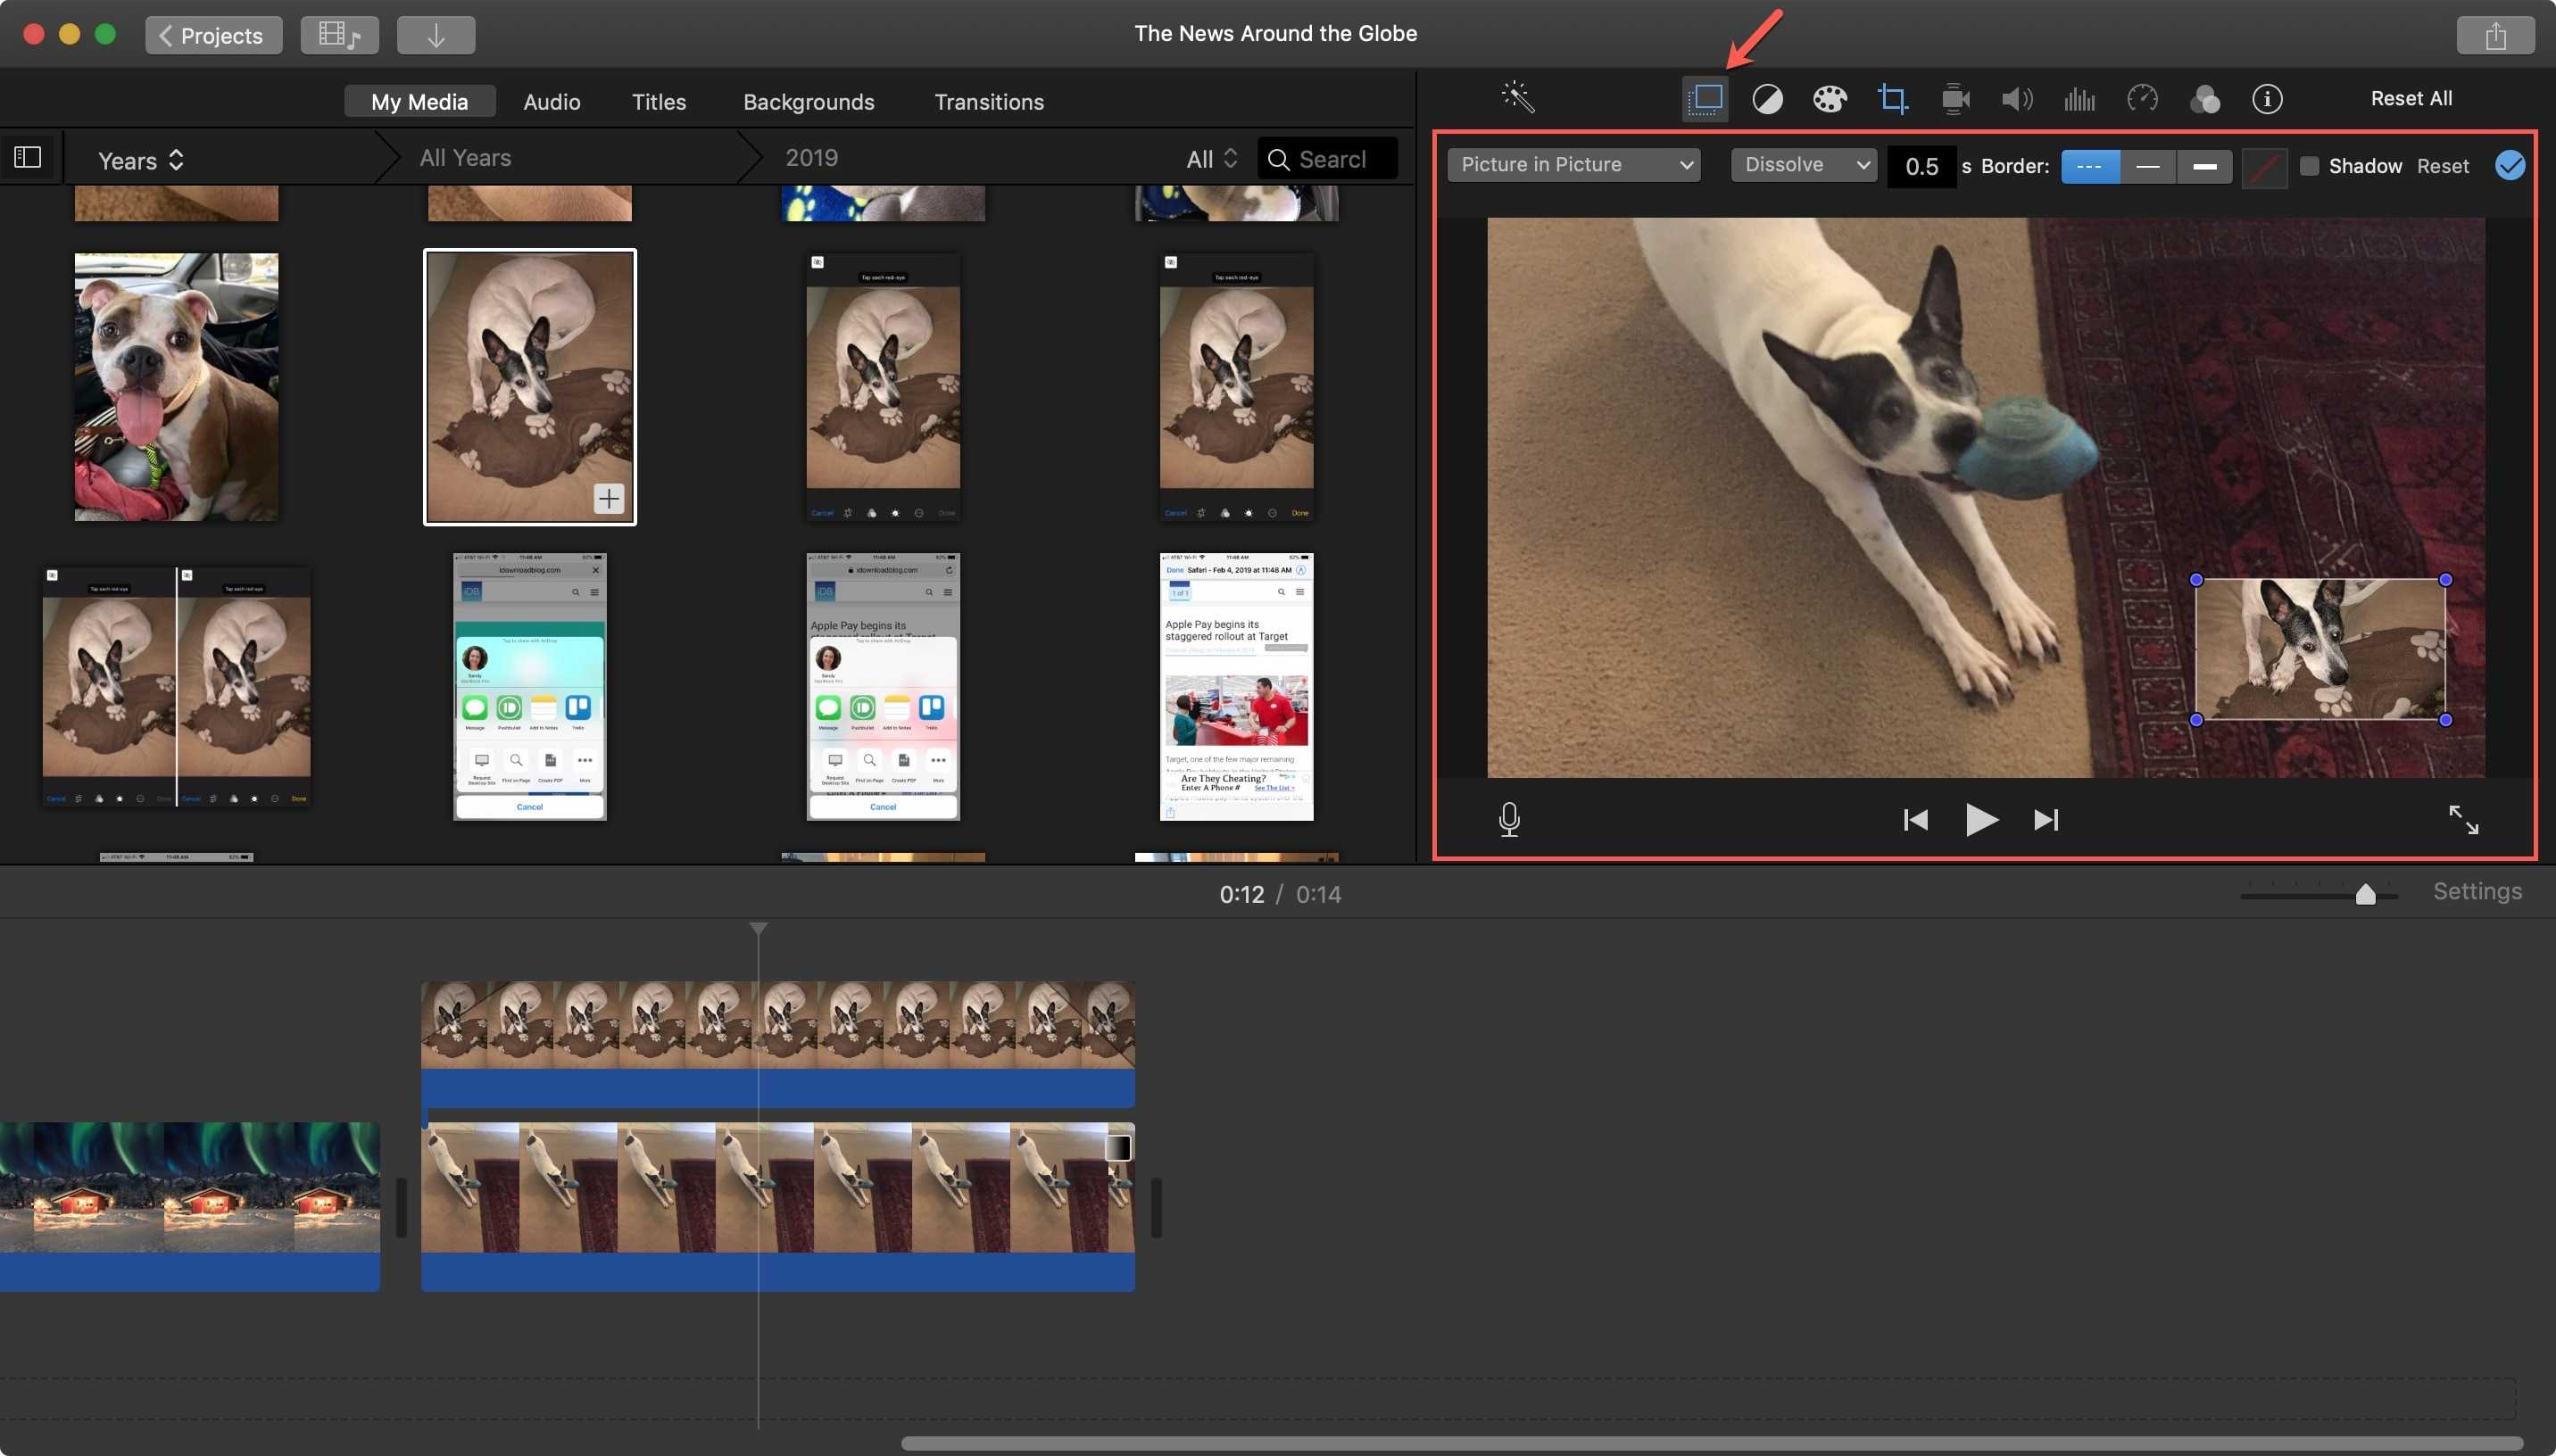Toggle the libraries sidebar icon
Image resolution: width=2556 pixels, height=1456 pixels.
tap(28, 157)
